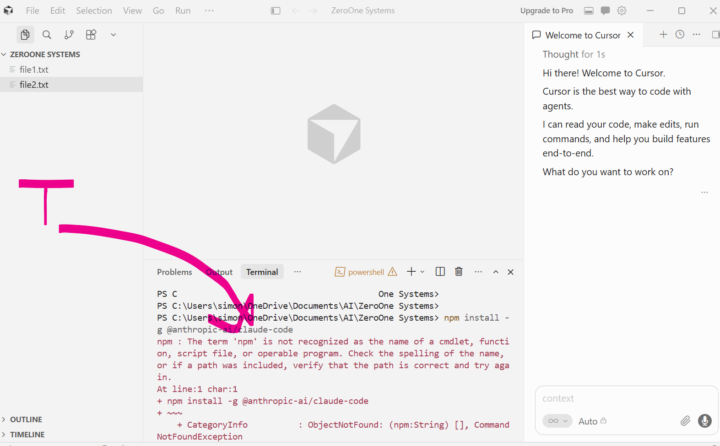This screenshot has height=446, width=720.
Task: Click the microphone voice input icon
Action: point(704,421)
